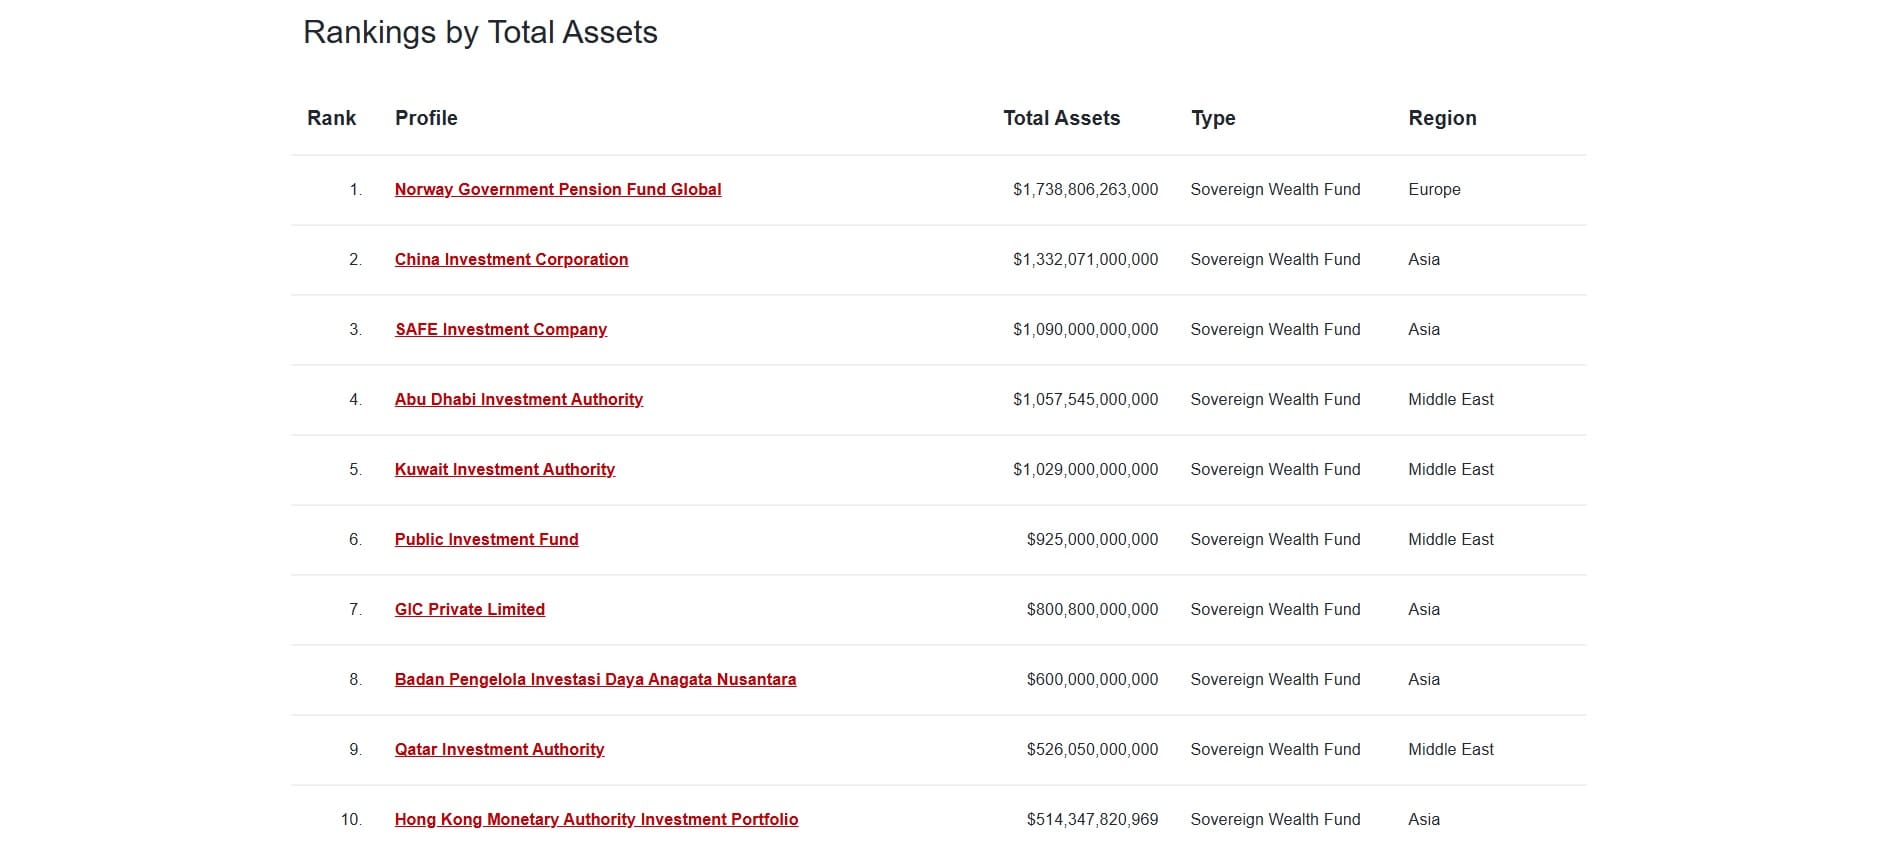
Task: Open Public Investment Fund link
Action: pos(487,539)
